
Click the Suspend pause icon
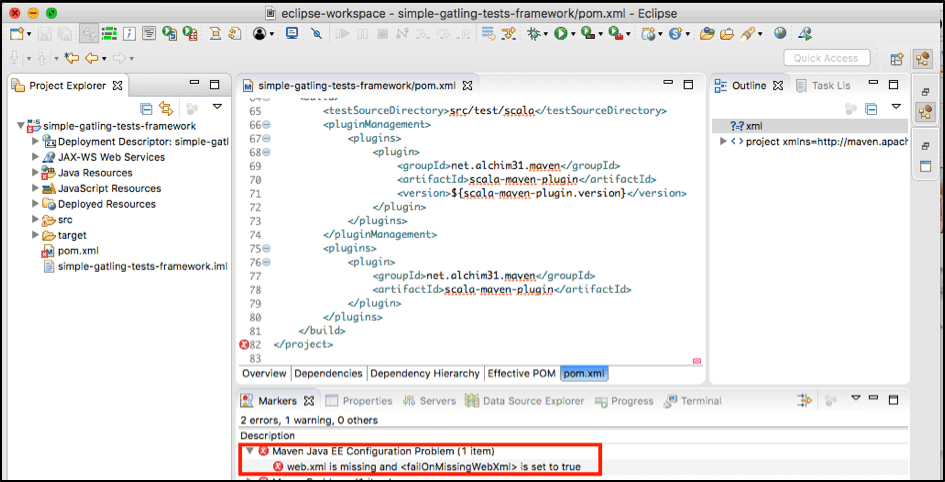363,34
